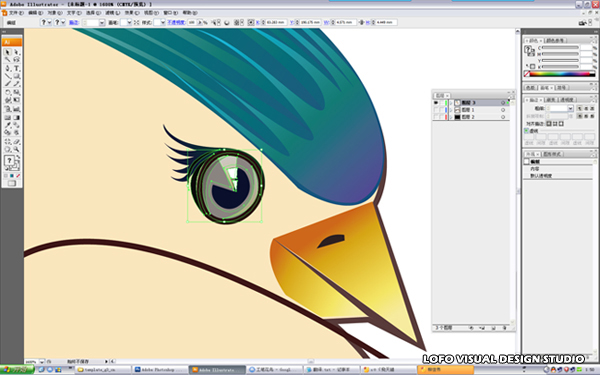Select the Lasso tool
Viewport: 600px width, 375px height.
click(x=16, y=60)
